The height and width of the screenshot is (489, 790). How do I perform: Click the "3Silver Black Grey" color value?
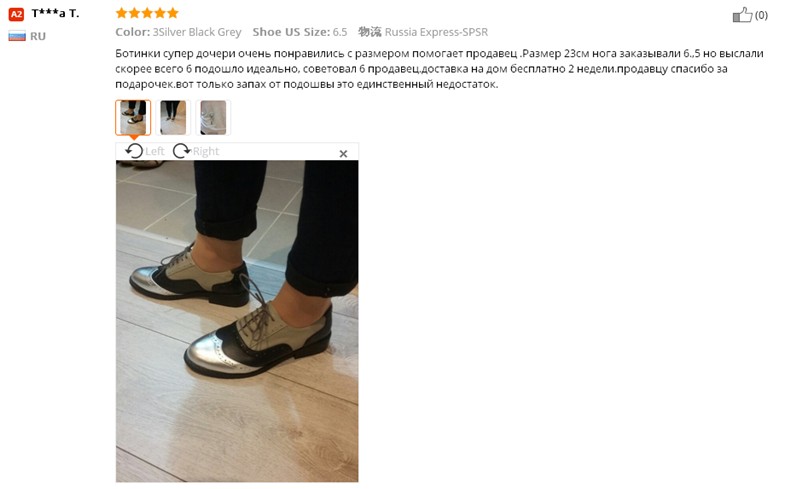pyautogui.click(x=197, y=32)
